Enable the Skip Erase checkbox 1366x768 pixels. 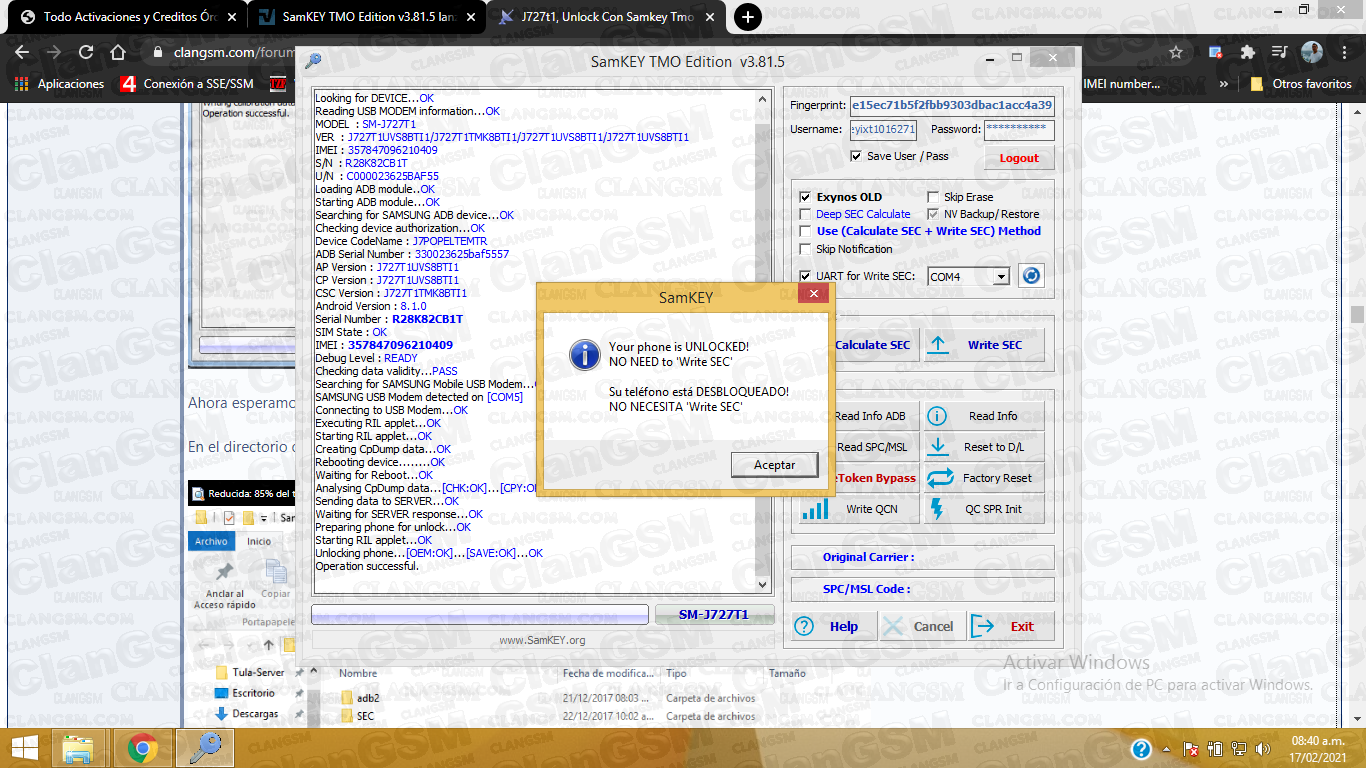coord(933,197)
